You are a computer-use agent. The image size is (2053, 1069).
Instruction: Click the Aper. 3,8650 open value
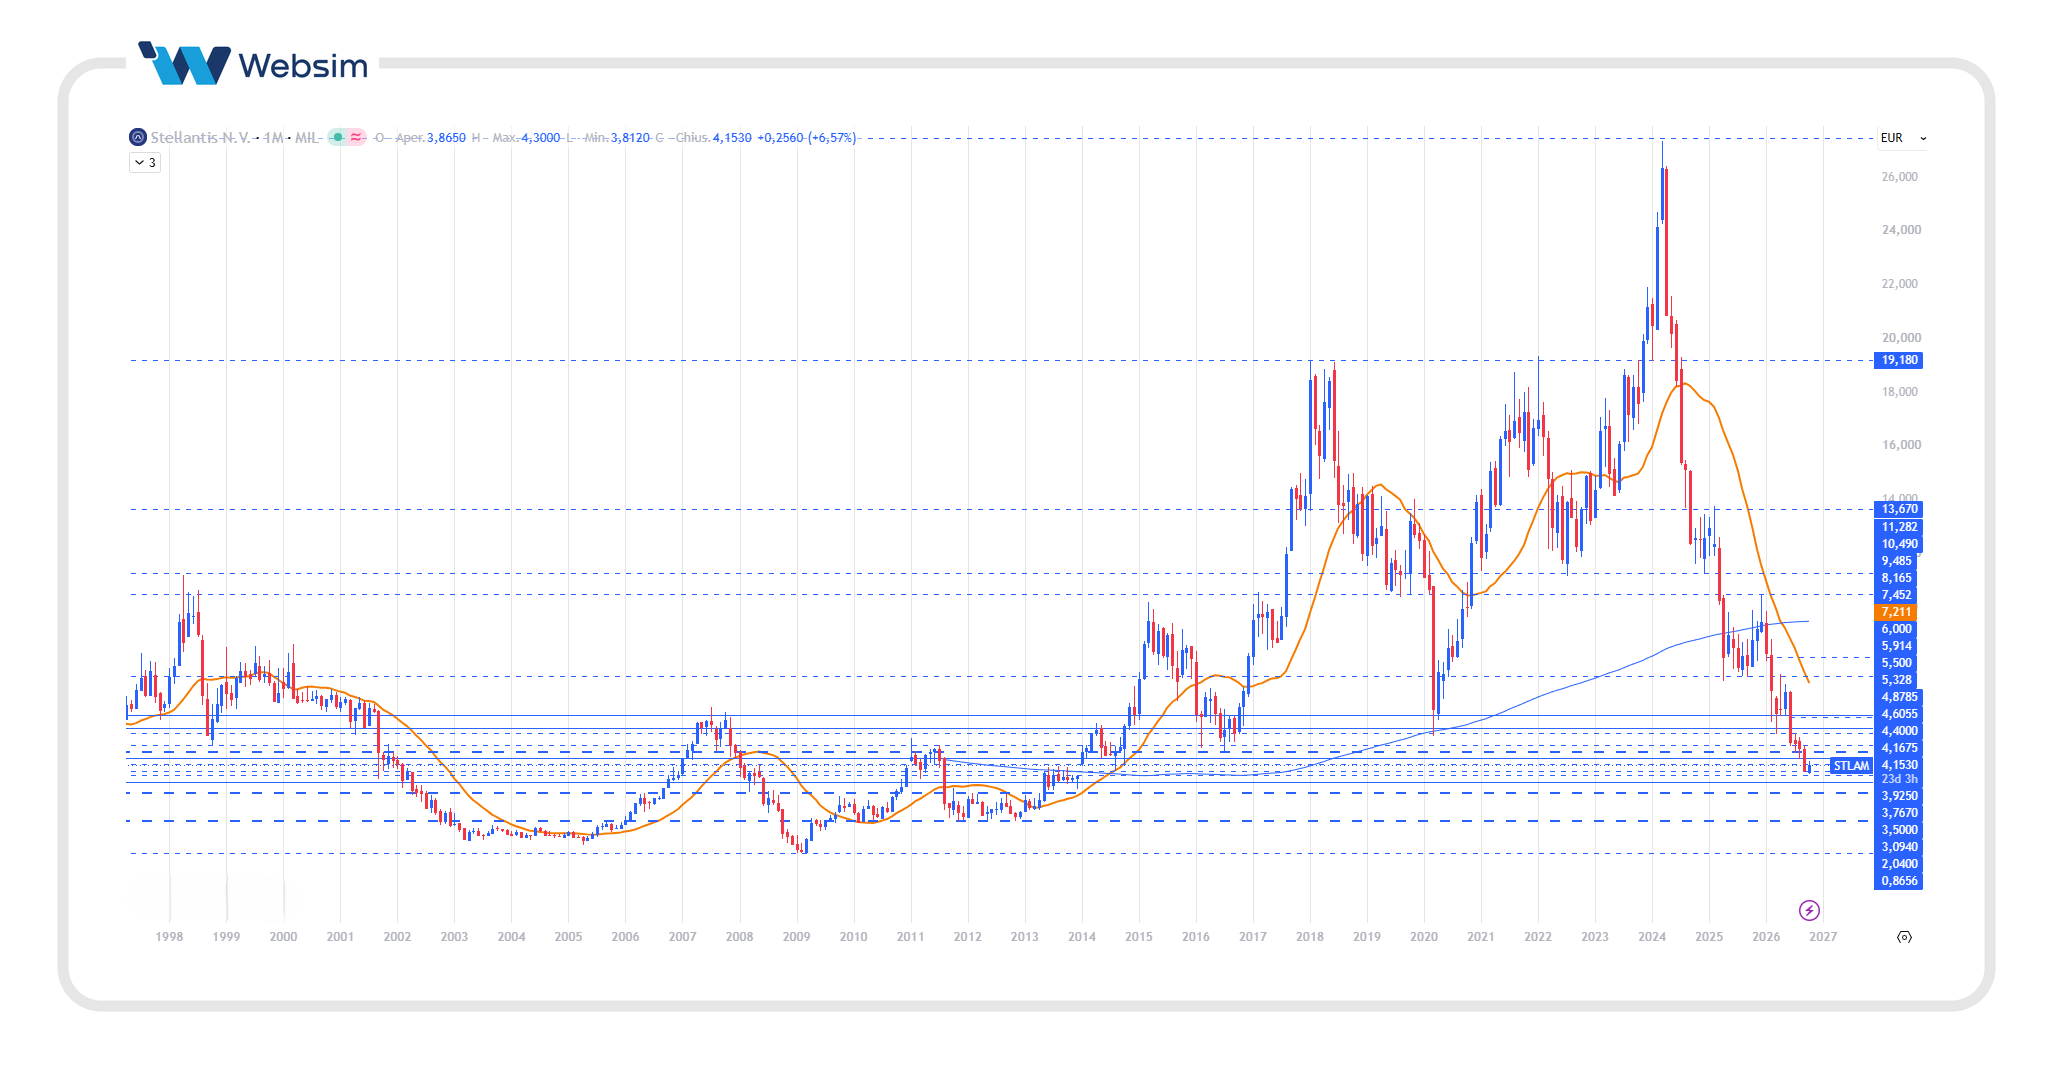point(430,138)
